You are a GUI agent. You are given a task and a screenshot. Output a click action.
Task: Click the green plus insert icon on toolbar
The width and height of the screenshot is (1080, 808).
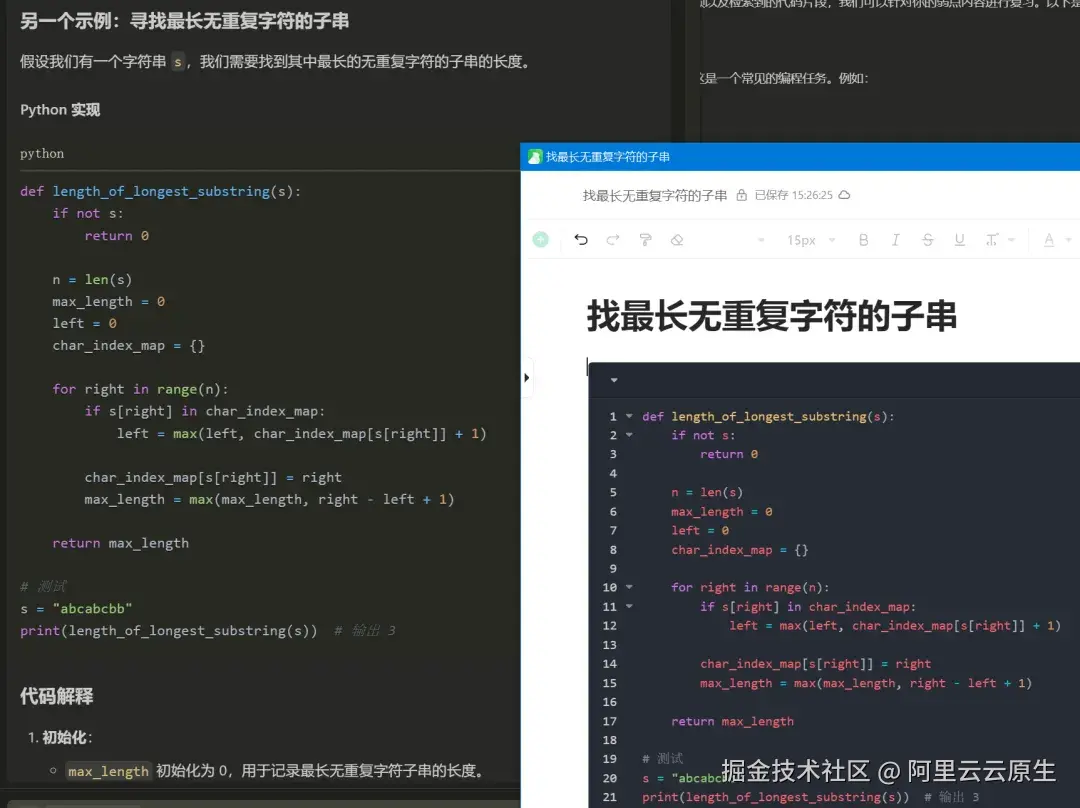click(541, 240)
